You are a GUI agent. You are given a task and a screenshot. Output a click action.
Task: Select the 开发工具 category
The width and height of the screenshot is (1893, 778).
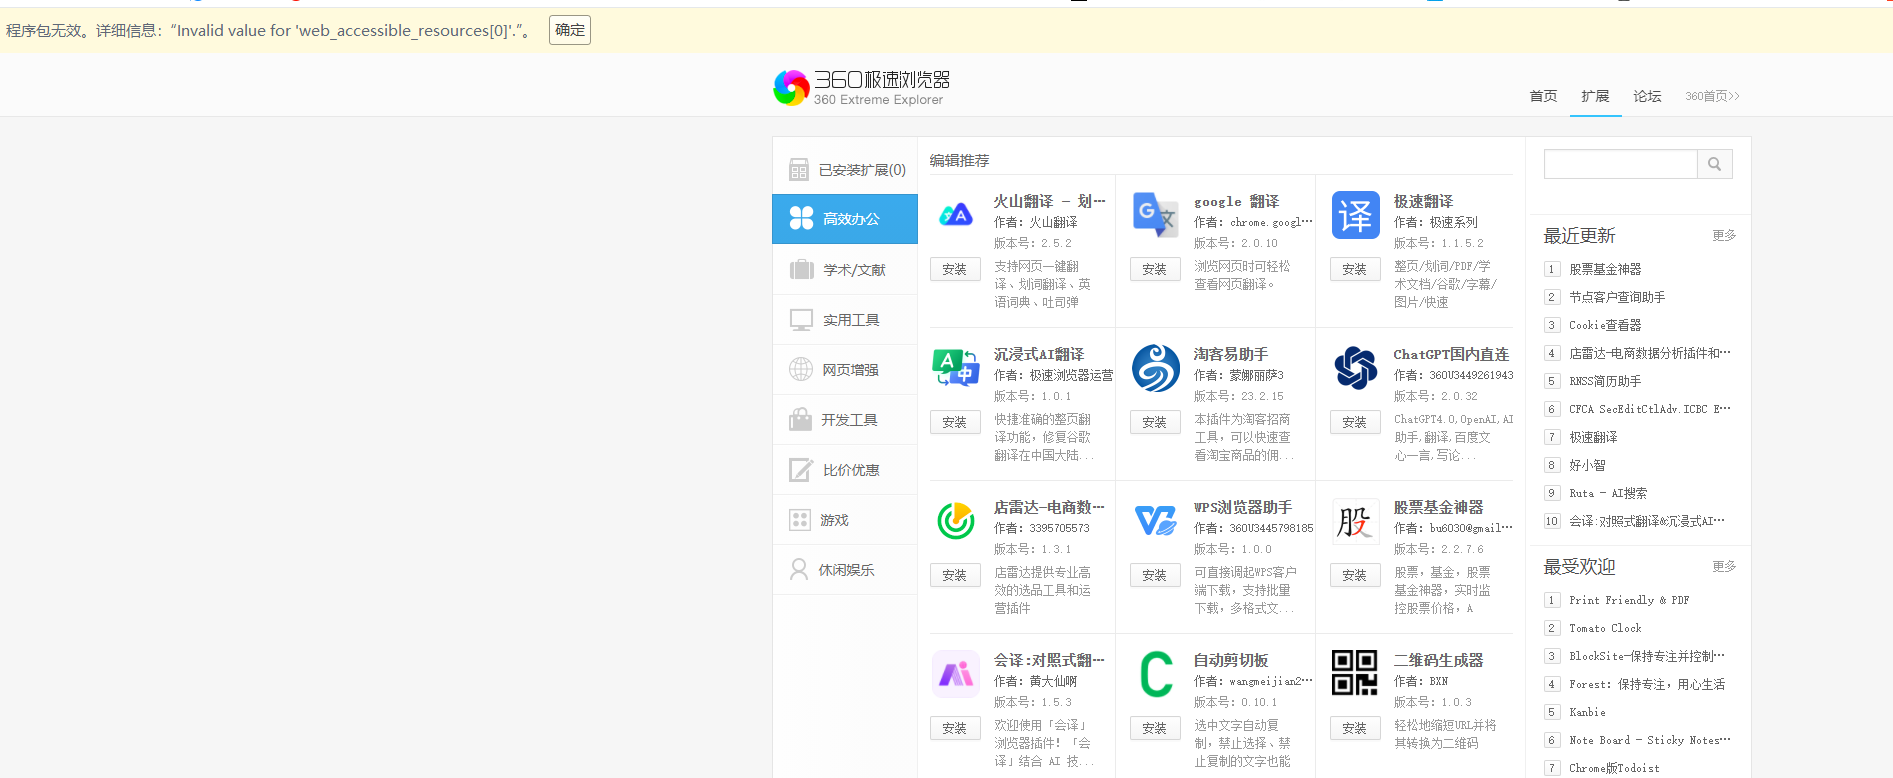point(845,420)
